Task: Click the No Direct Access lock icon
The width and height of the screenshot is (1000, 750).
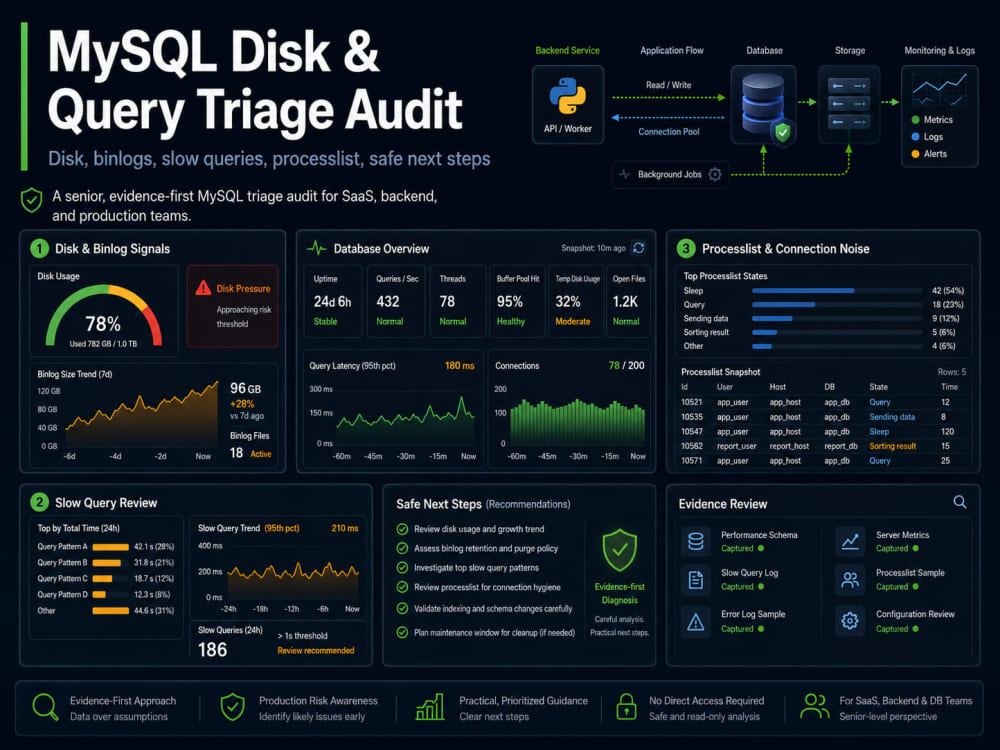Action: click(x=626, y=707)
